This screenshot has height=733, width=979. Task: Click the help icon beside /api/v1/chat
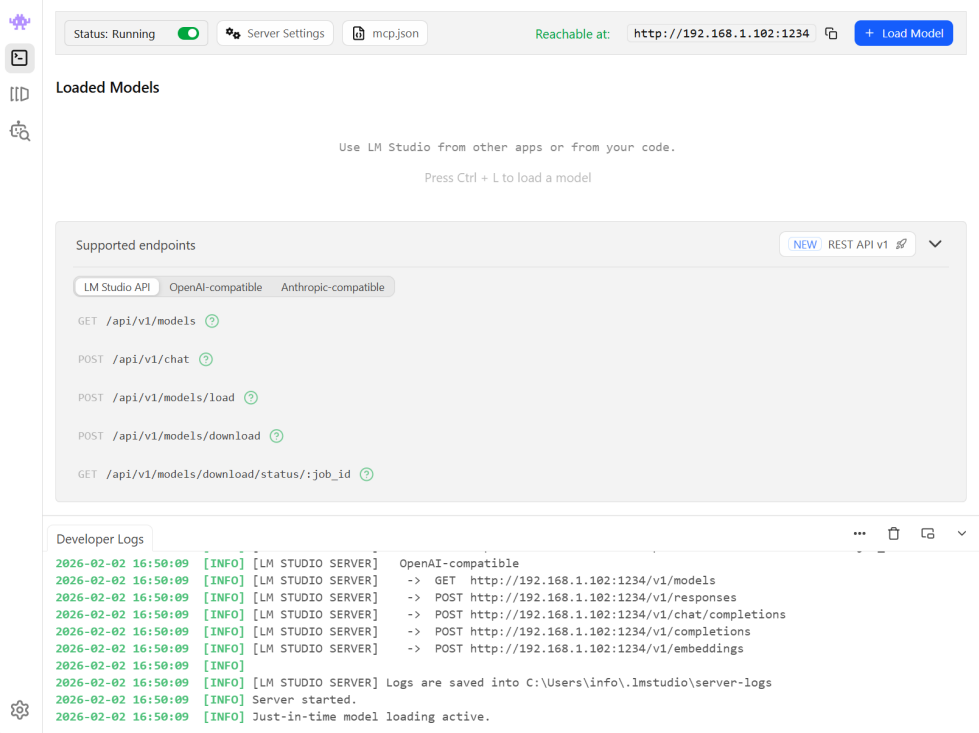point(206,359)
